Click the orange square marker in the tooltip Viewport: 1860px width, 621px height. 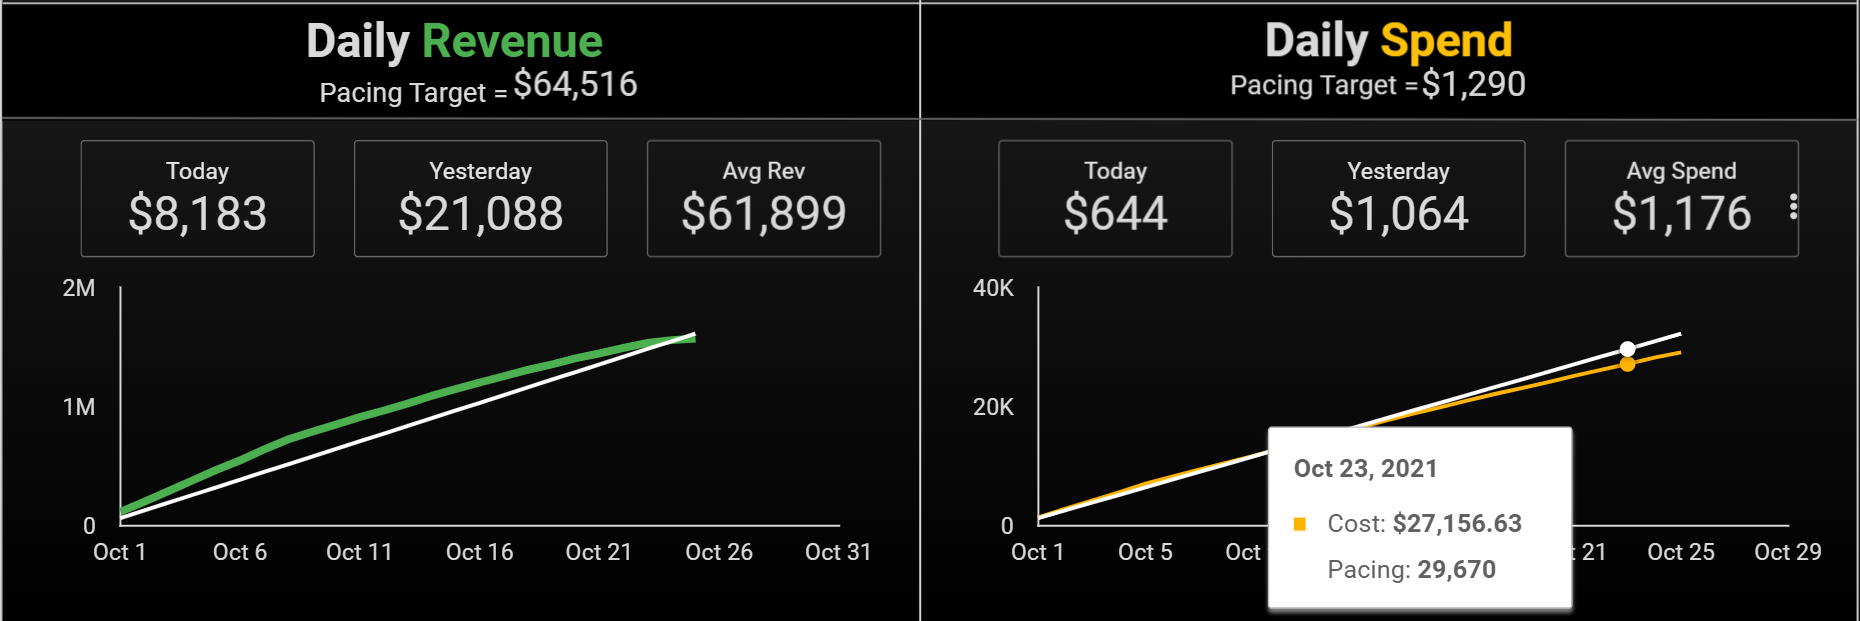(1298, 523)
